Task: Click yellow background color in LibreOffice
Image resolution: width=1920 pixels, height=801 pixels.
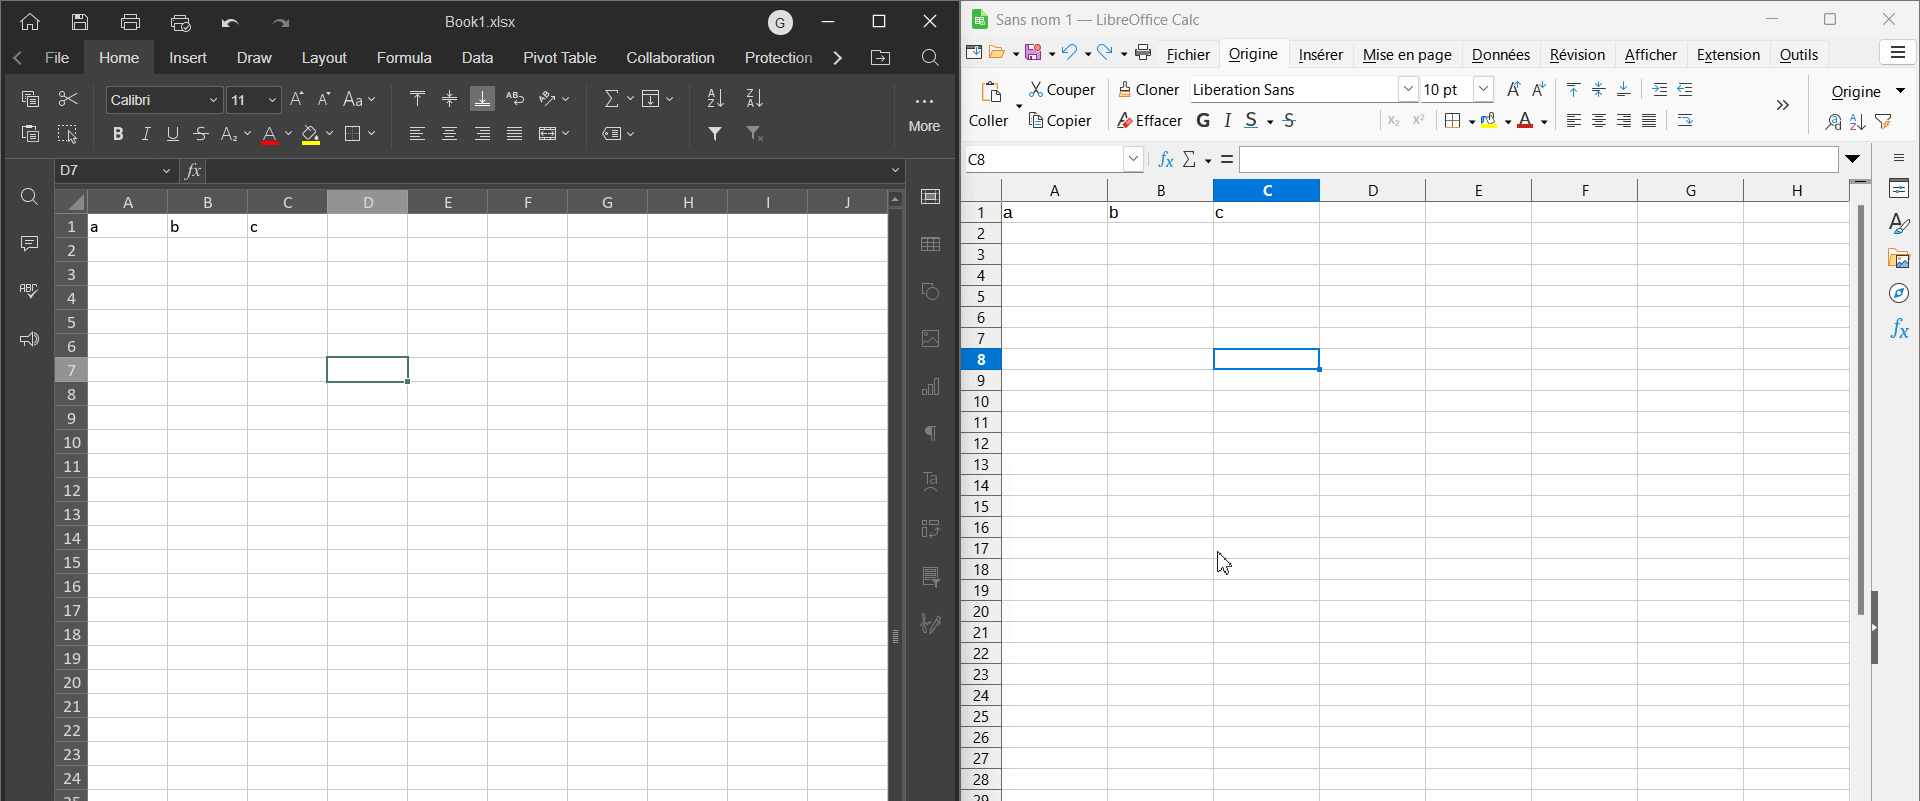Action: click(1489, 121)
